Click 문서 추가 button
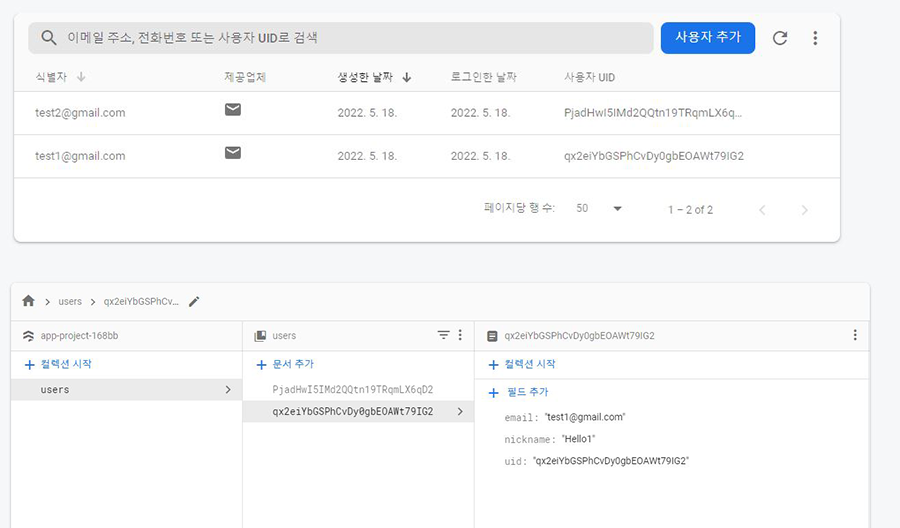 [x=285, y=364]
